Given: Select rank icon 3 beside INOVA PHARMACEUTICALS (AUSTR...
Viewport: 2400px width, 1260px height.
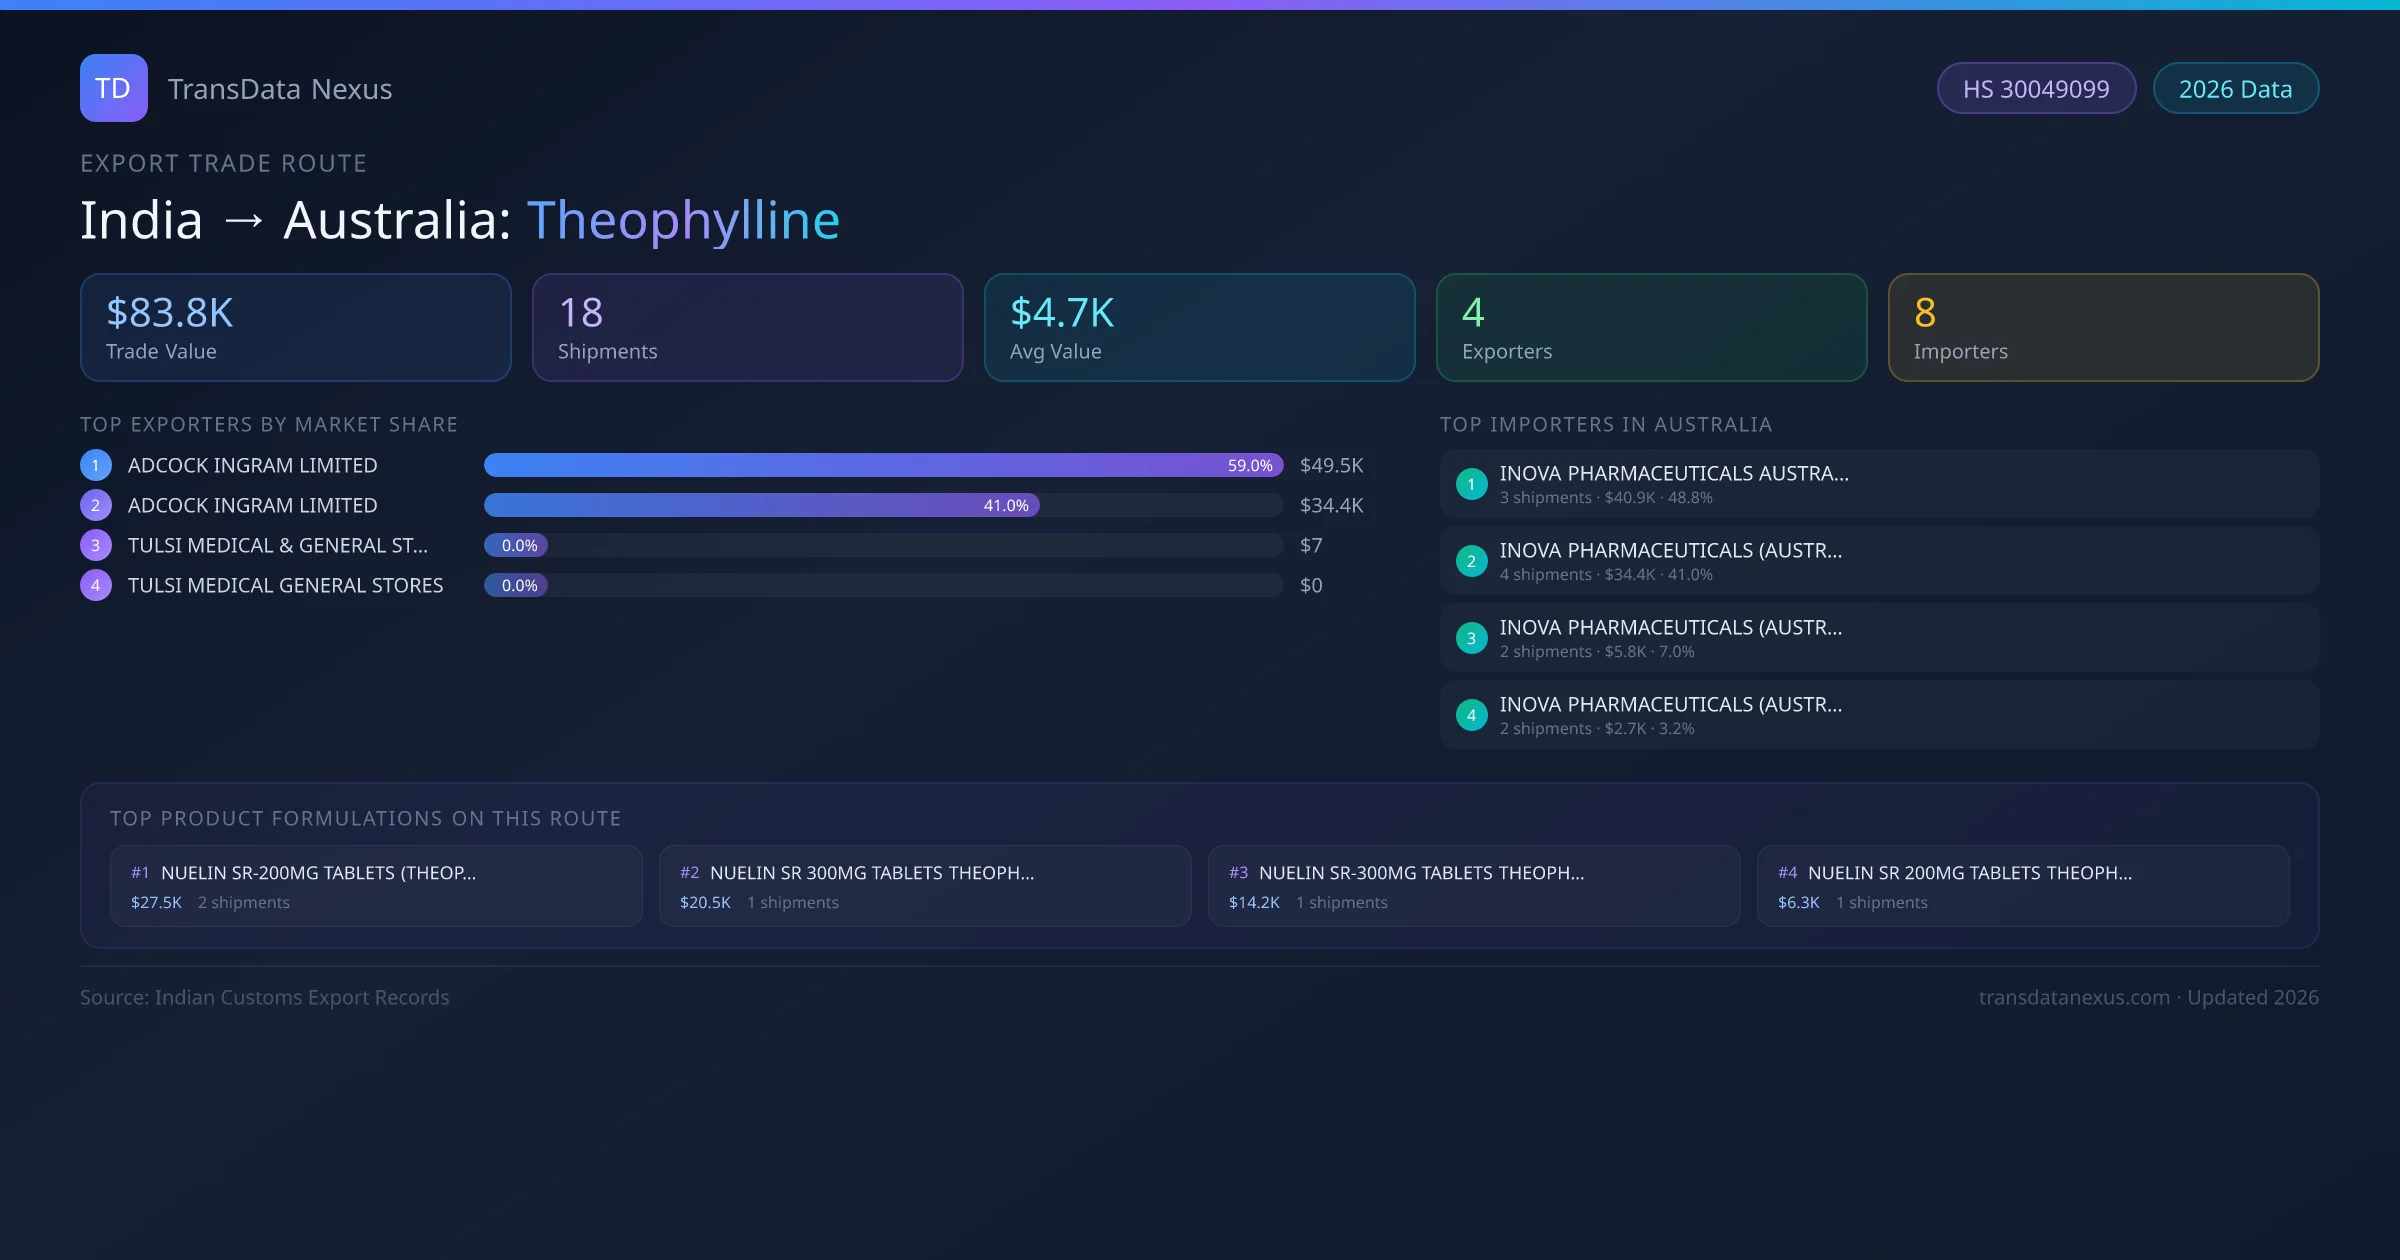Looking at the screenshot, I should (1471, 637).
